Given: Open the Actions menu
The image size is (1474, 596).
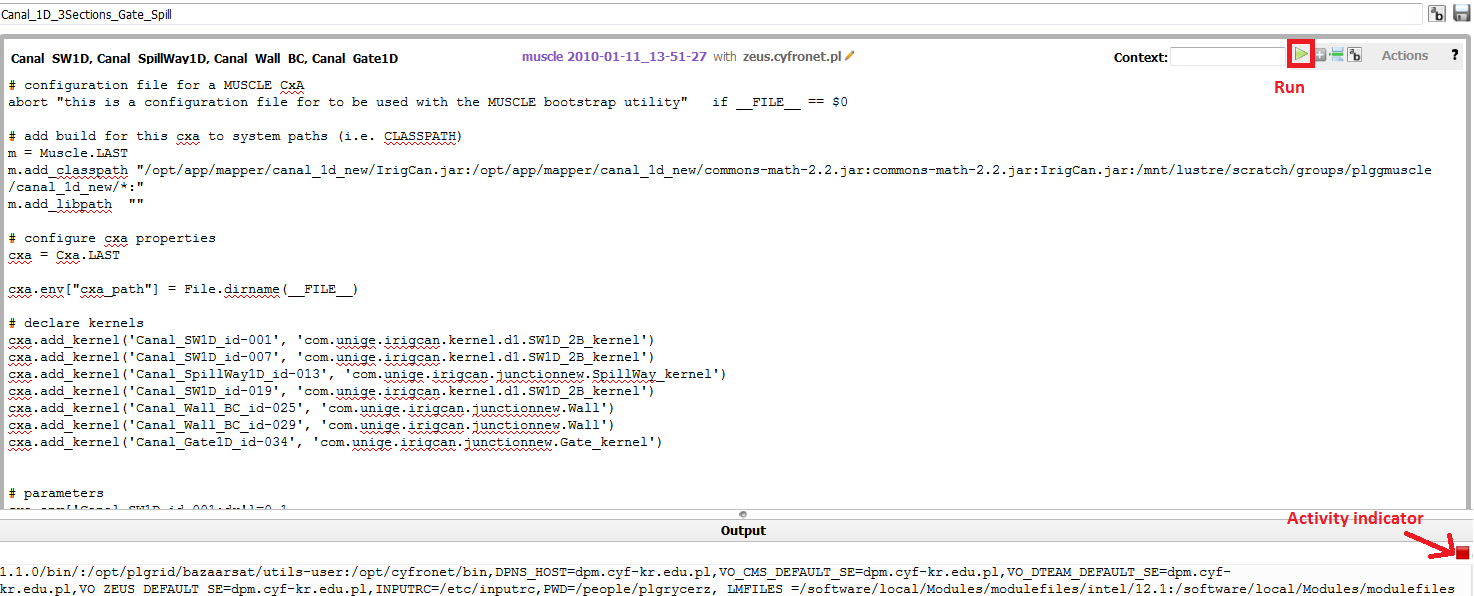Looking at the screenshot, I should (1404, 56).
